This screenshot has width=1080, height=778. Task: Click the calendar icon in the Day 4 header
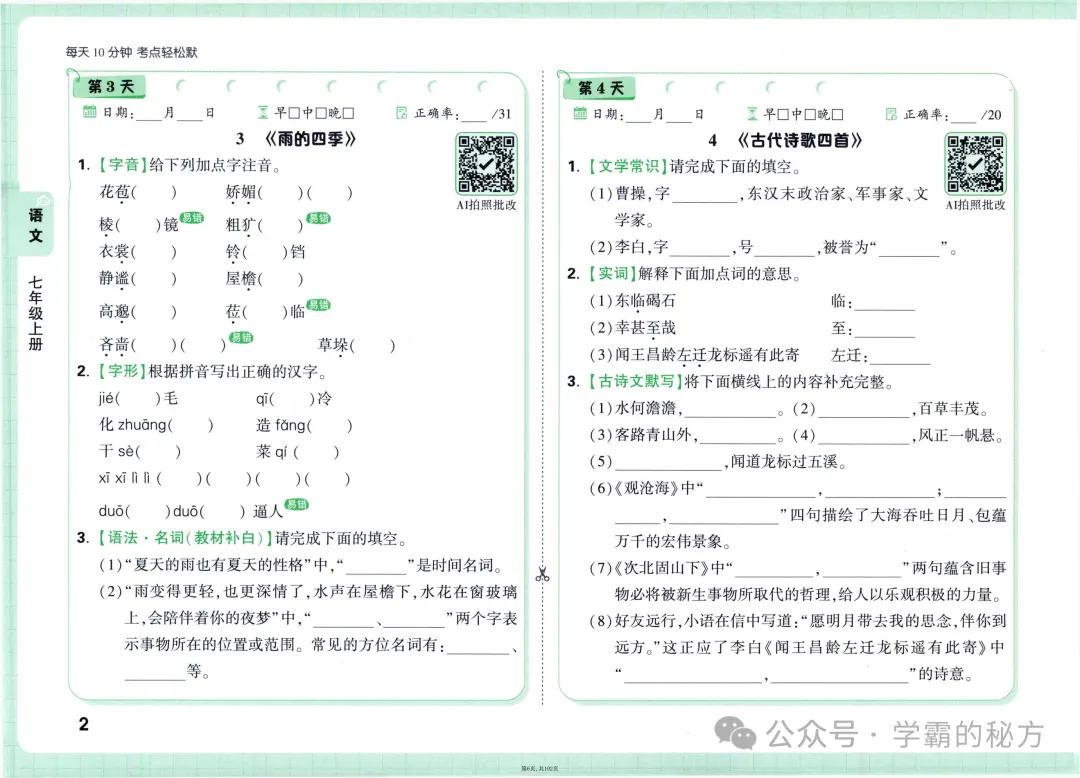[580, 113]
